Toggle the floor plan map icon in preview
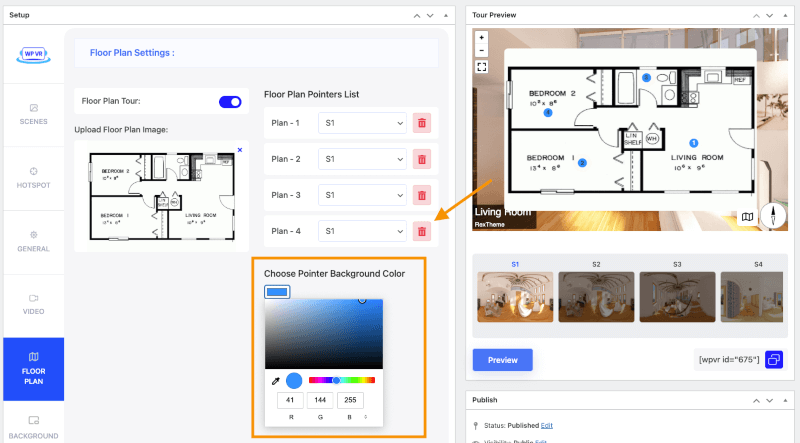 (x=747, y=217)
